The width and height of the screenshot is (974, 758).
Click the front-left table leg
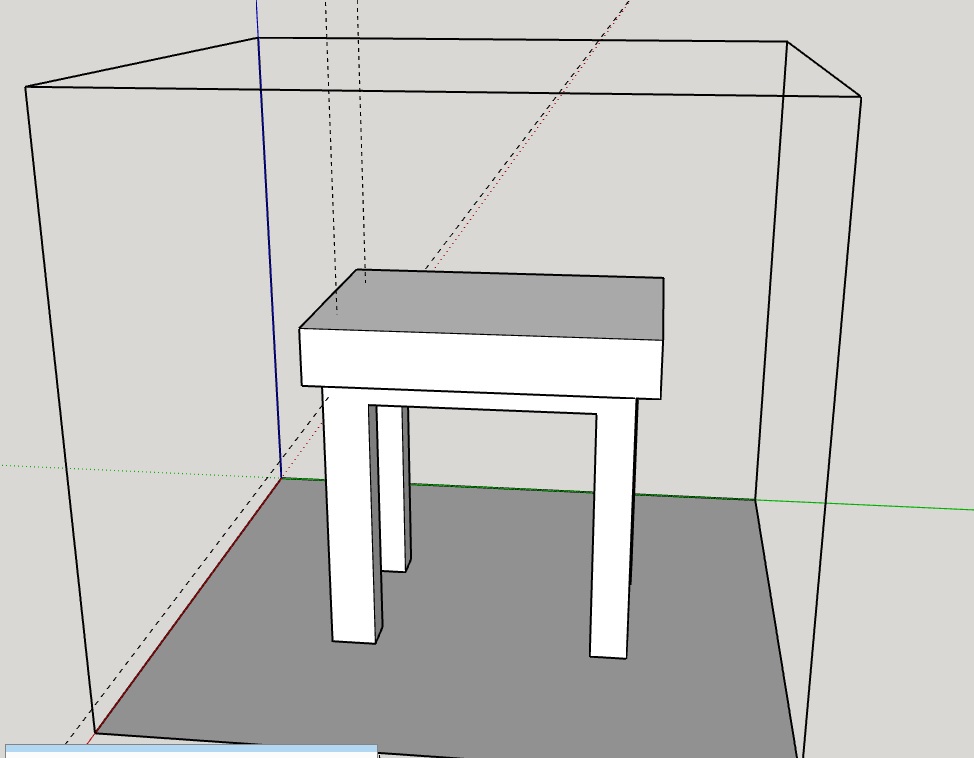coord(352,516)
